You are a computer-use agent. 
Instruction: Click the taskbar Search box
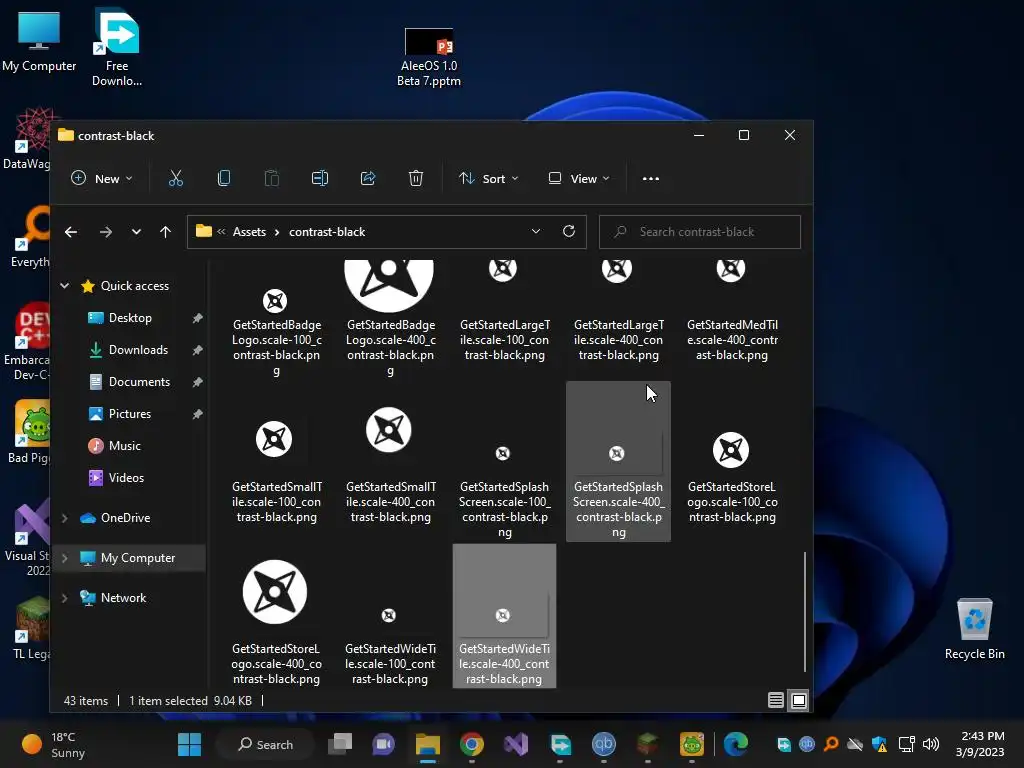click(x=266, y=744)
